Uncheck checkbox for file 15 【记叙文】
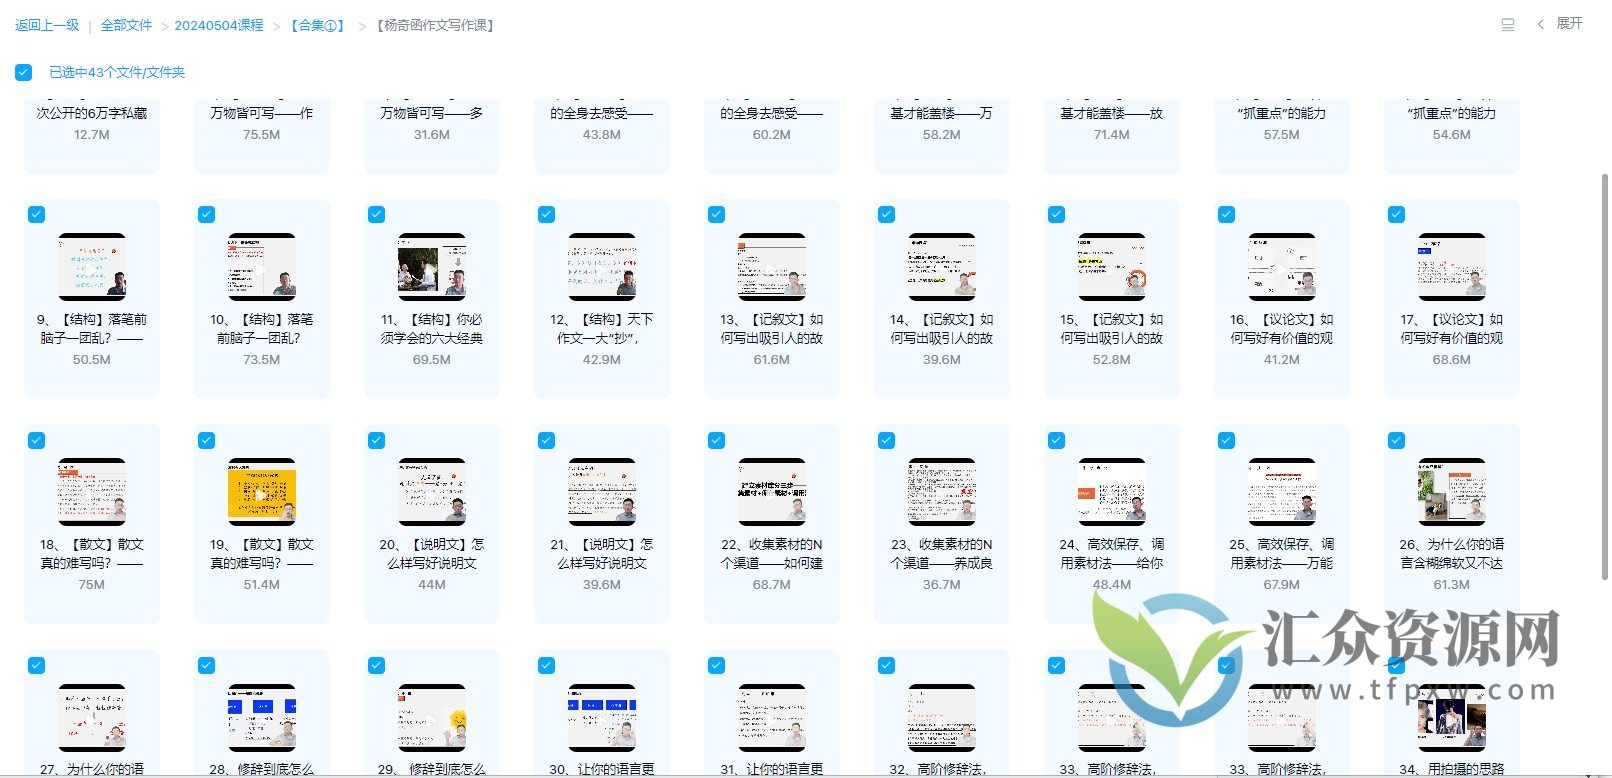 [x=1056, y=214]
